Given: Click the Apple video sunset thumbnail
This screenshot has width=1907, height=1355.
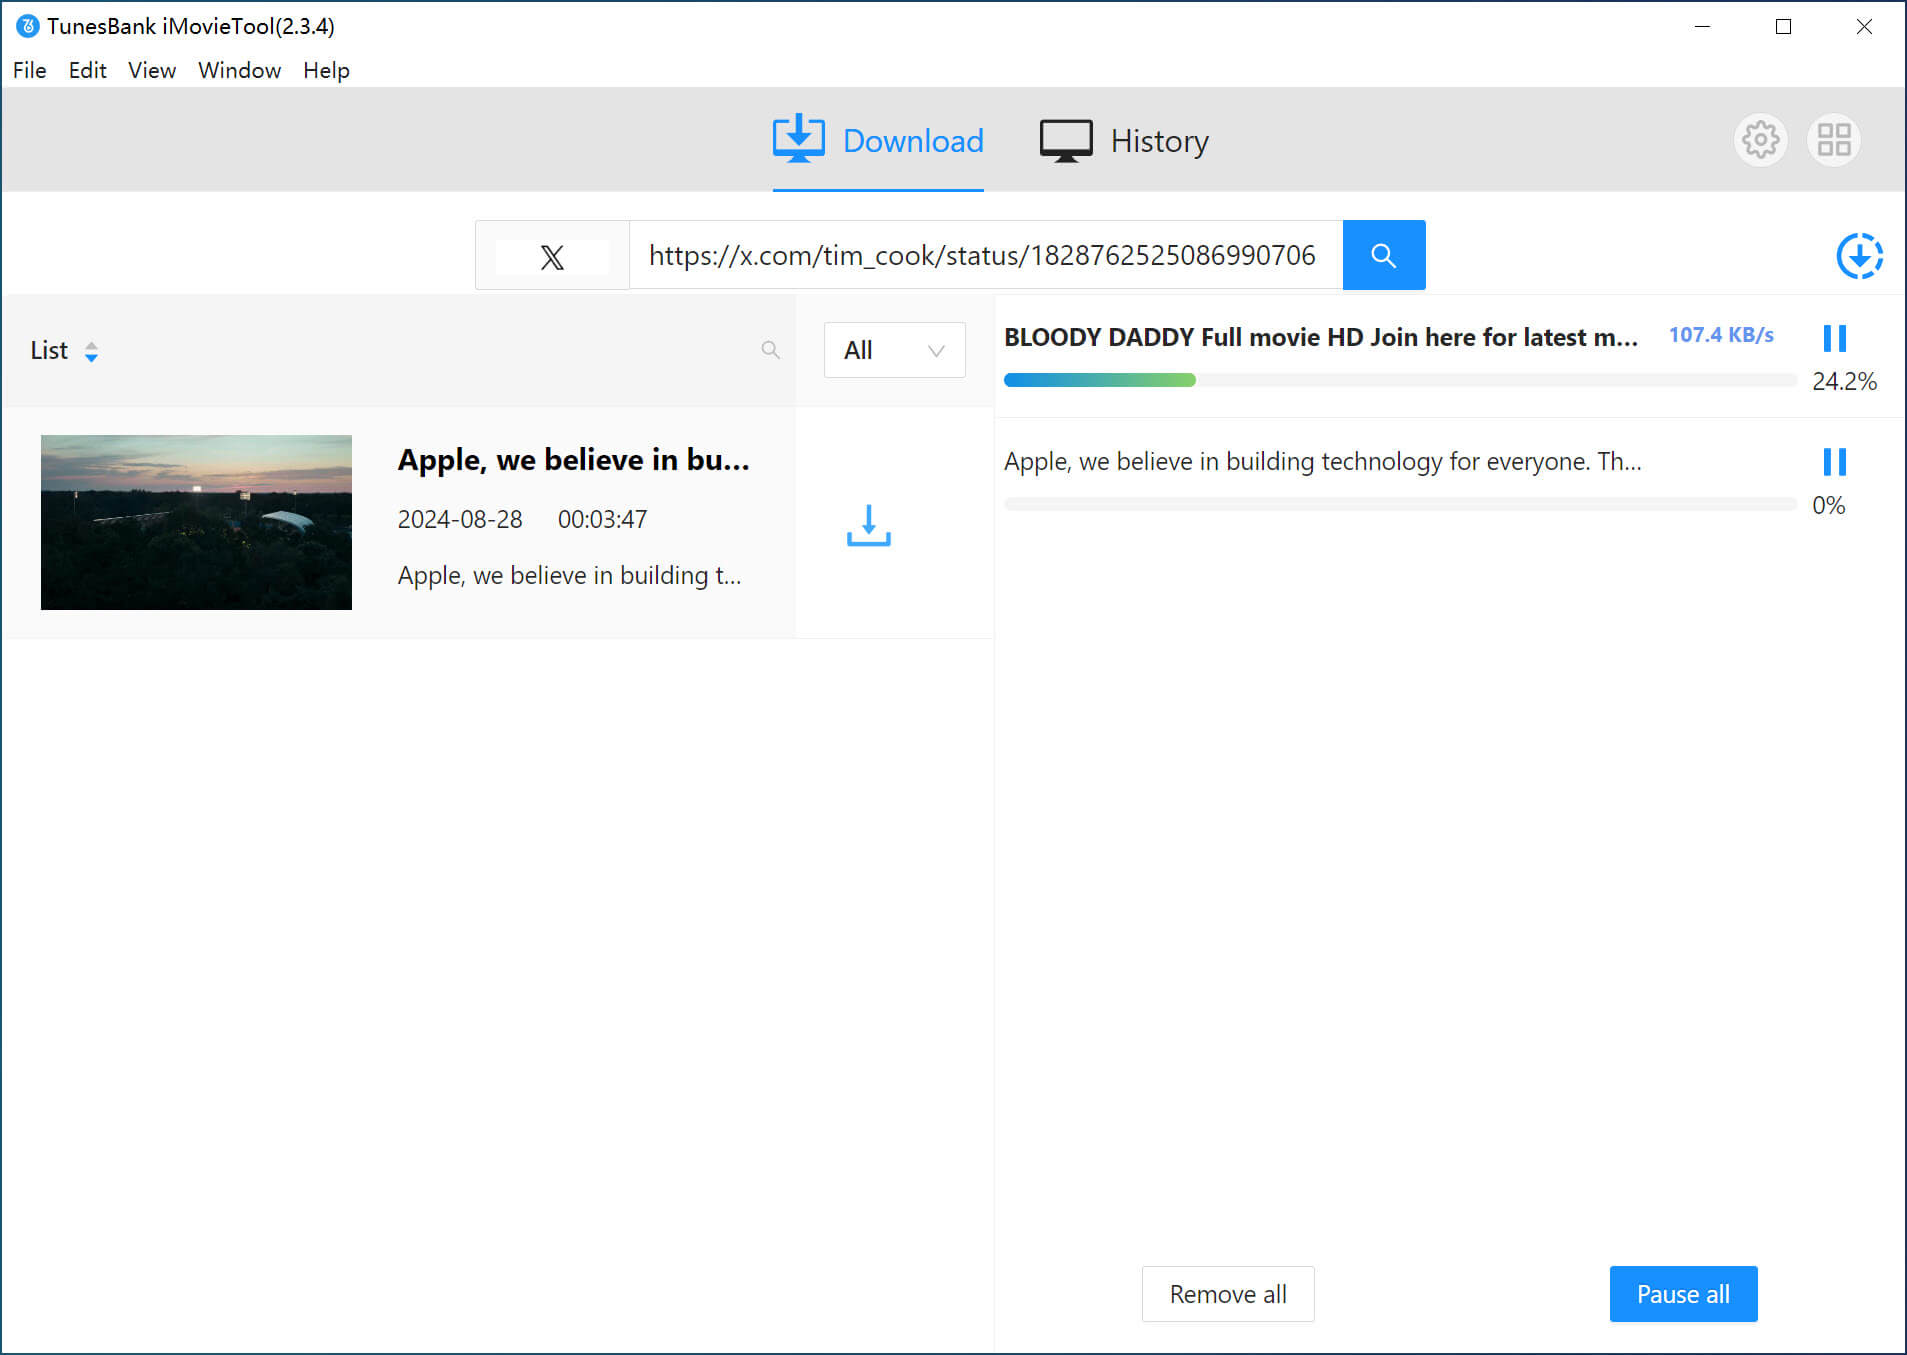Looking at the screenshot, I should click(196, 522).
